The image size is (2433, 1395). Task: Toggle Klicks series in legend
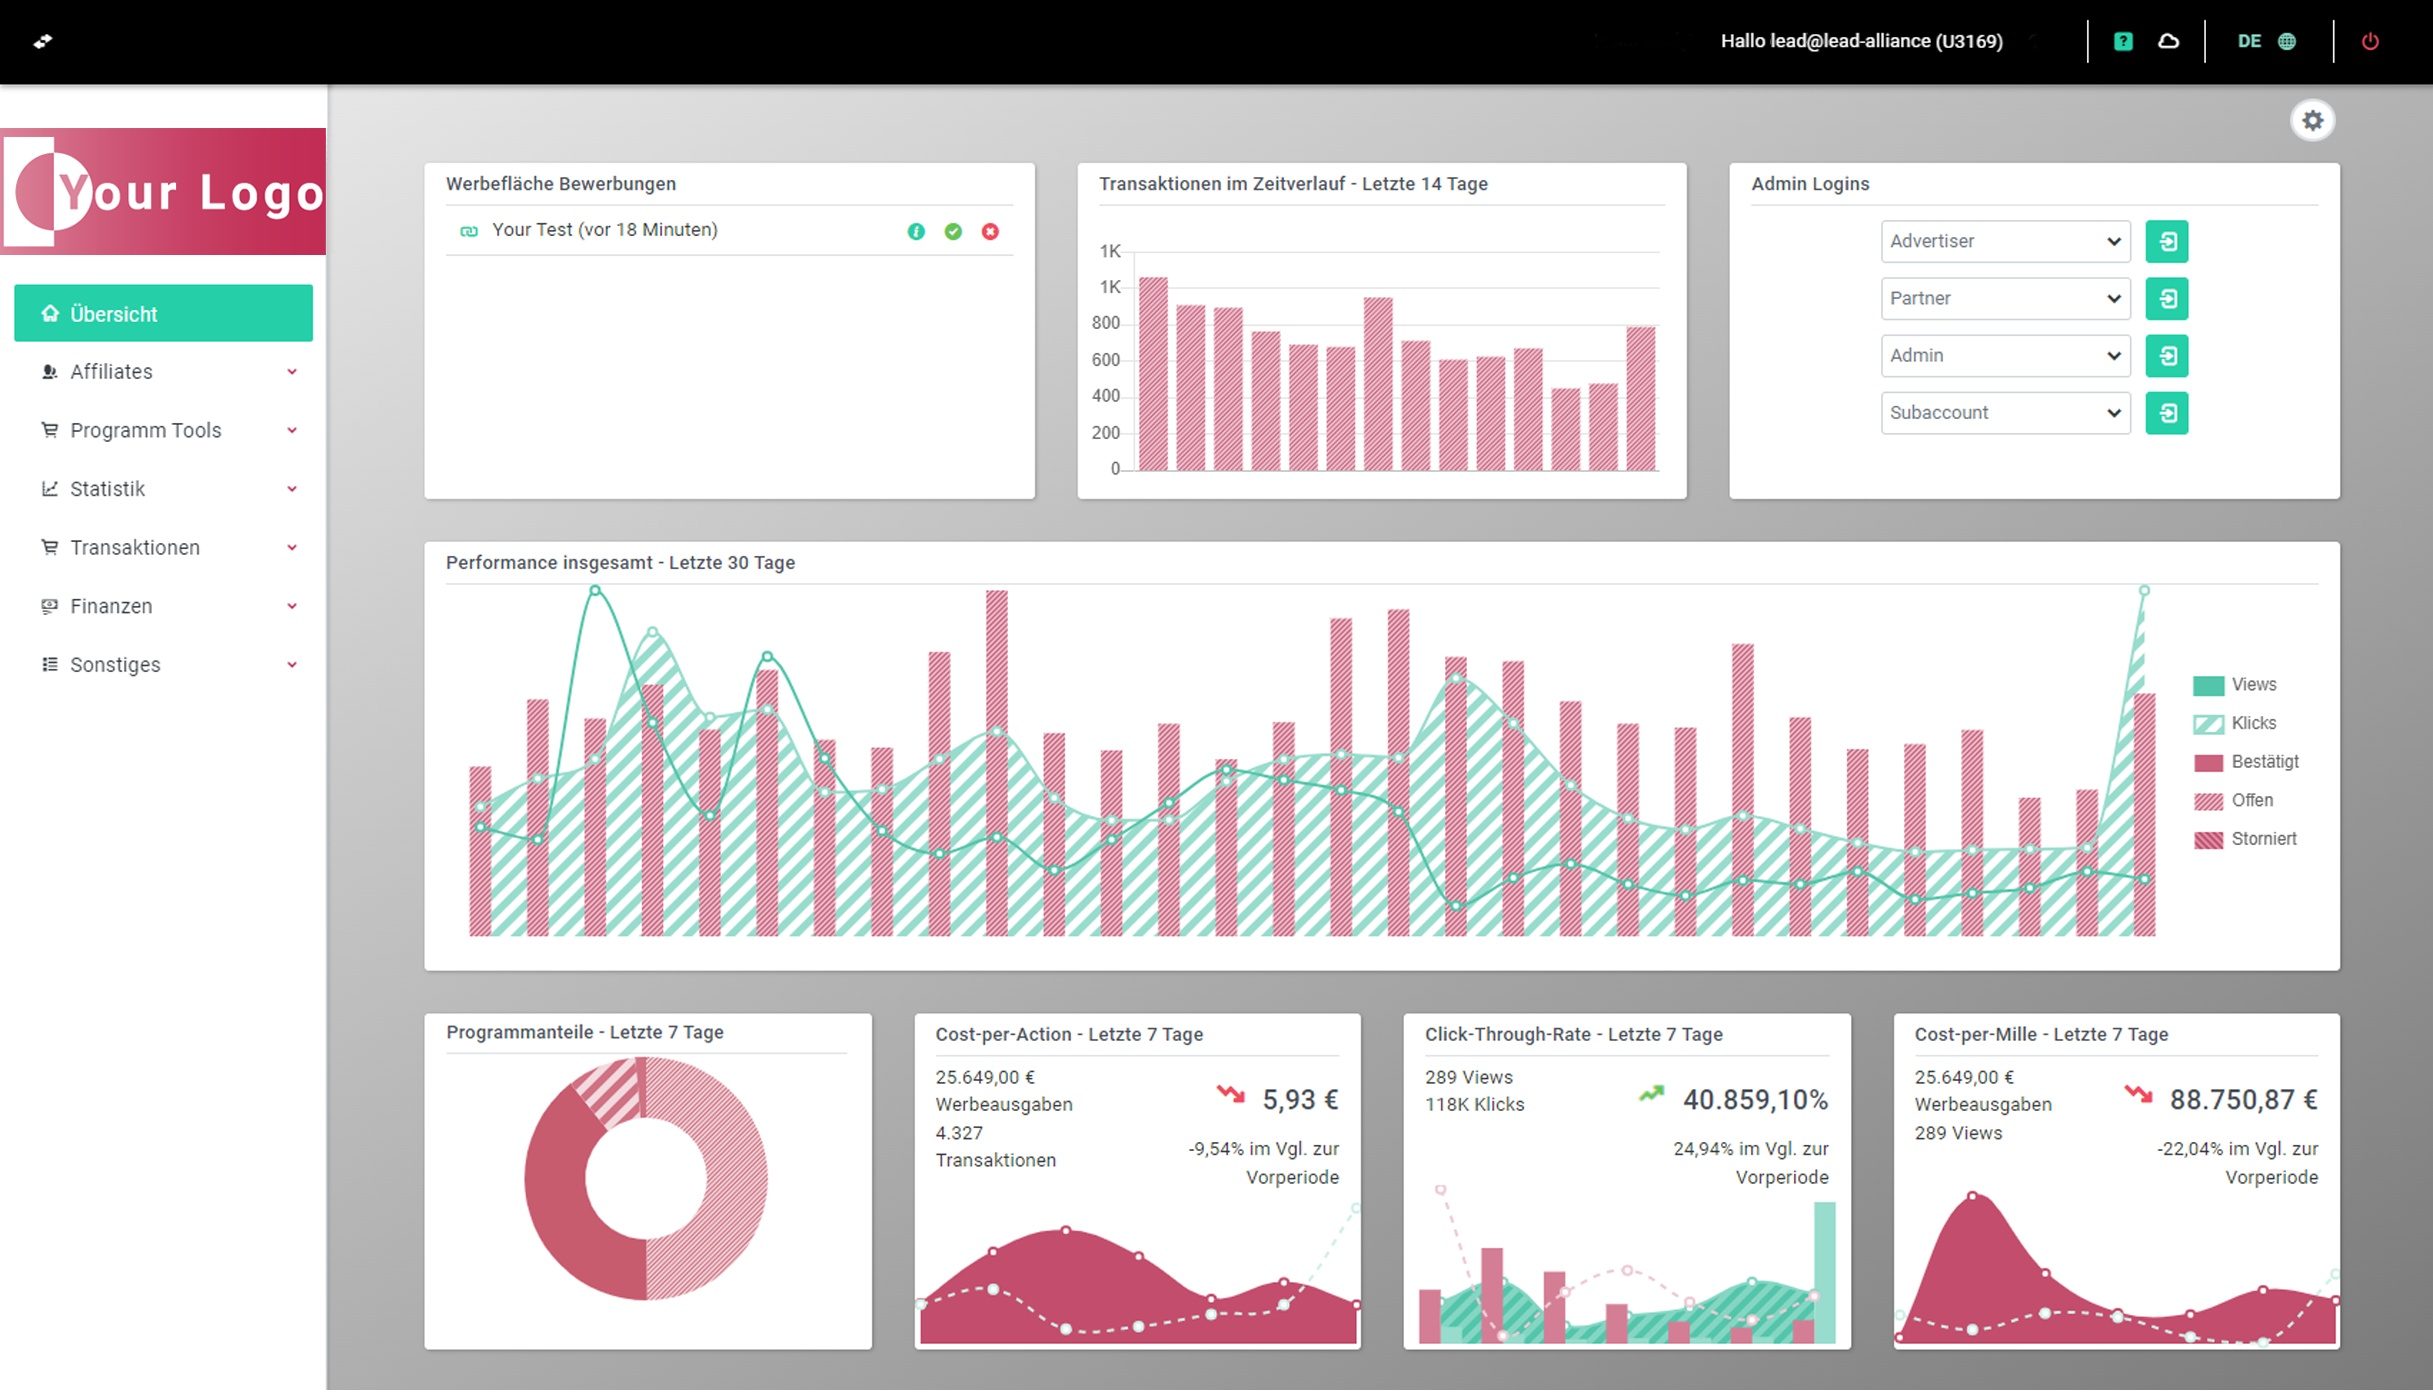coord(2252,724)
